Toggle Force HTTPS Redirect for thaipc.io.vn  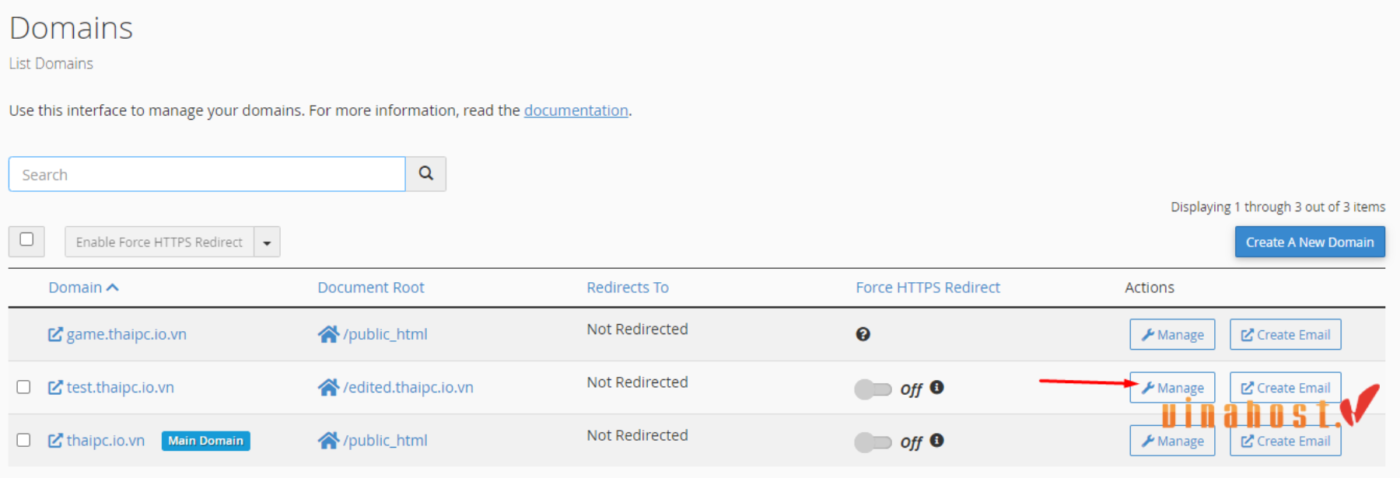click(x=873, y=442)
